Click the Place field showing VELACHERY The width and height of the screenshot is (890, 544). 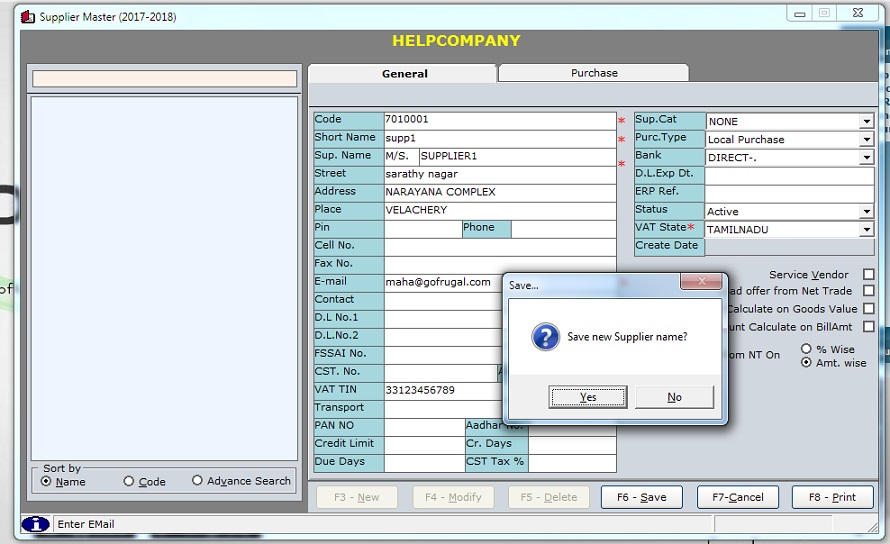pyautogui.click(x=499, y=210)
